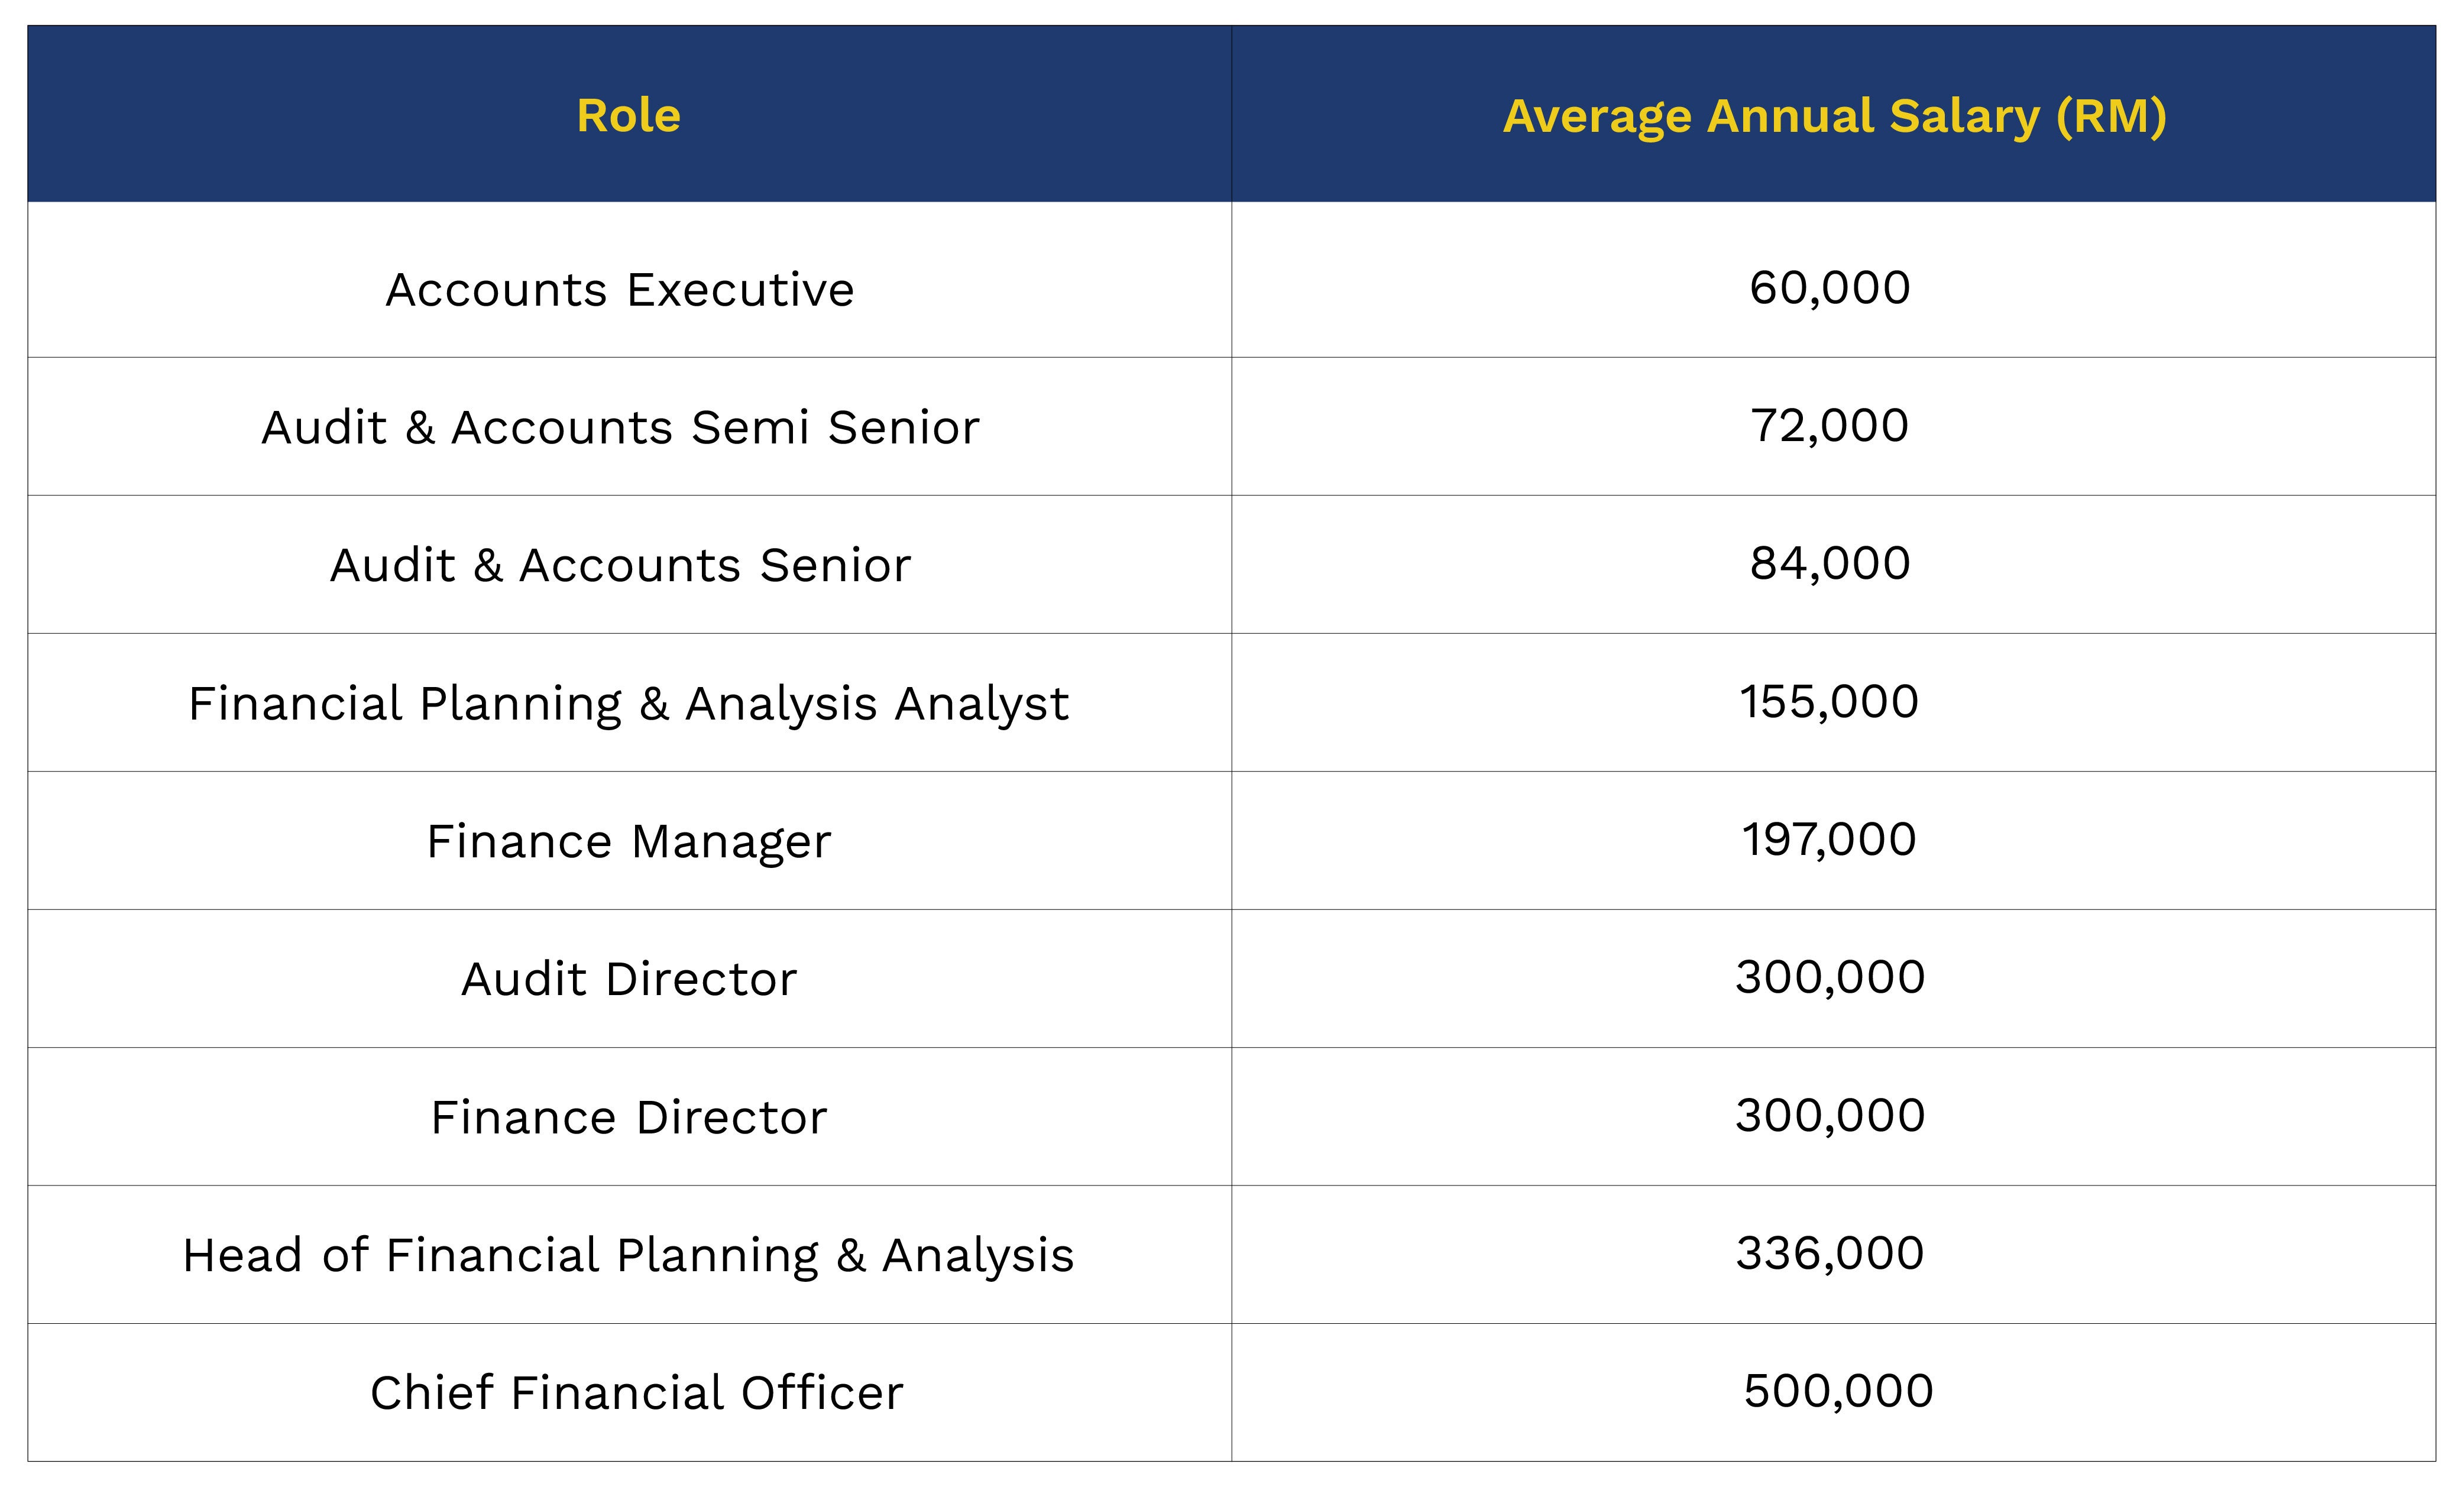Click the Audit & Accounts Senior role

click(620, 565)
